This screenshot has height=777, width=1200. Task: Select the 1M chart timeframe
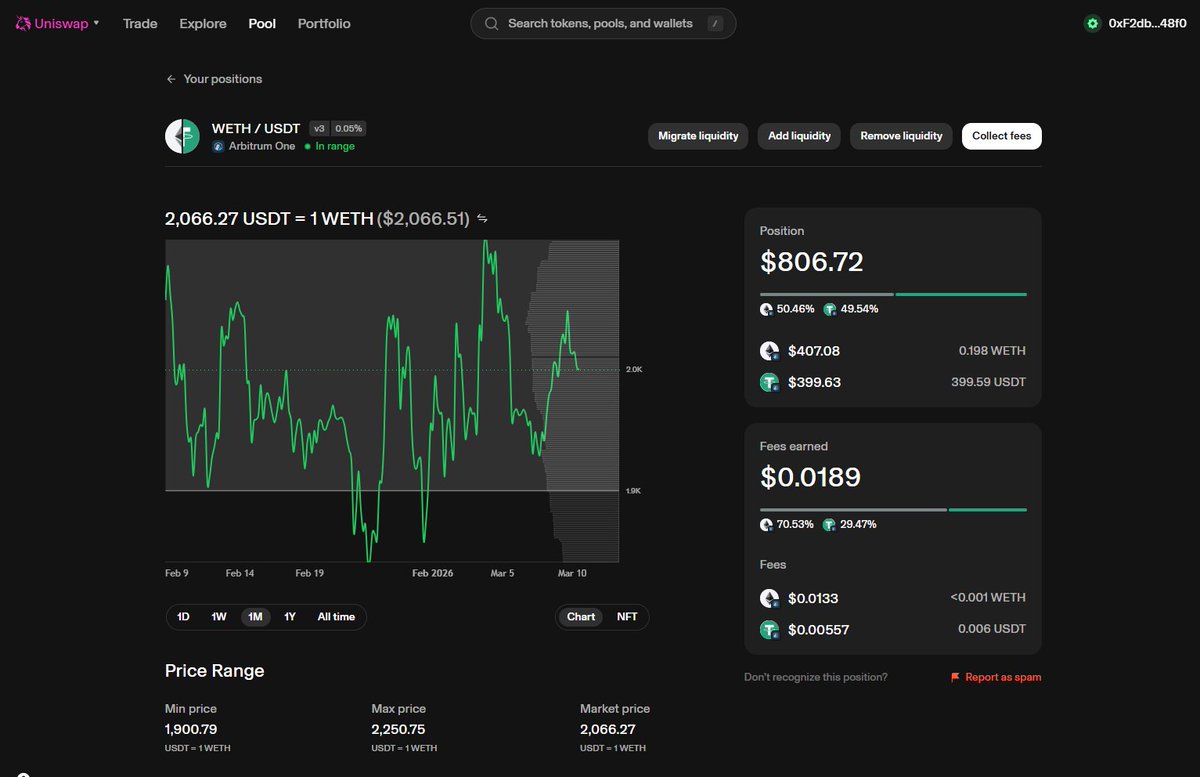click(255, 617)
